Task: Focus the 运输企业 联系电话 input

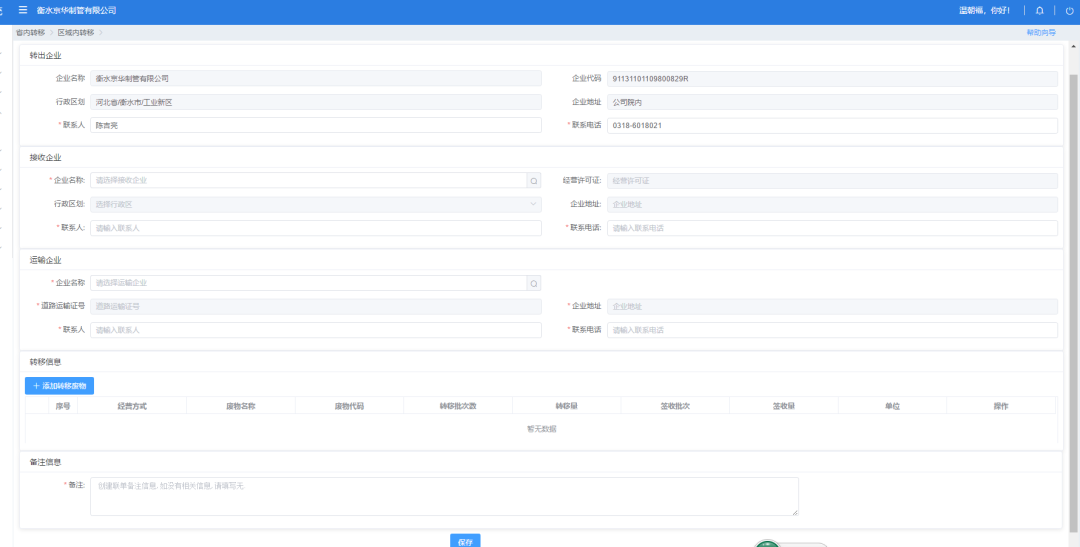Action: 832,330
